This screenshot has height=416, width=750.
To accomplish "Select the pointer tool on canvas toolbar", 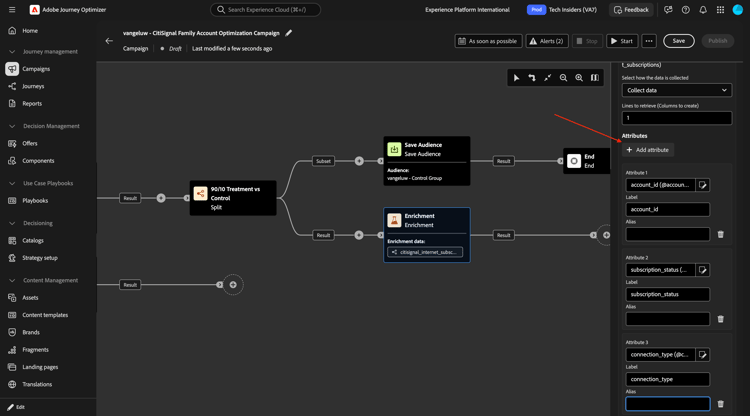I will 516,77.
